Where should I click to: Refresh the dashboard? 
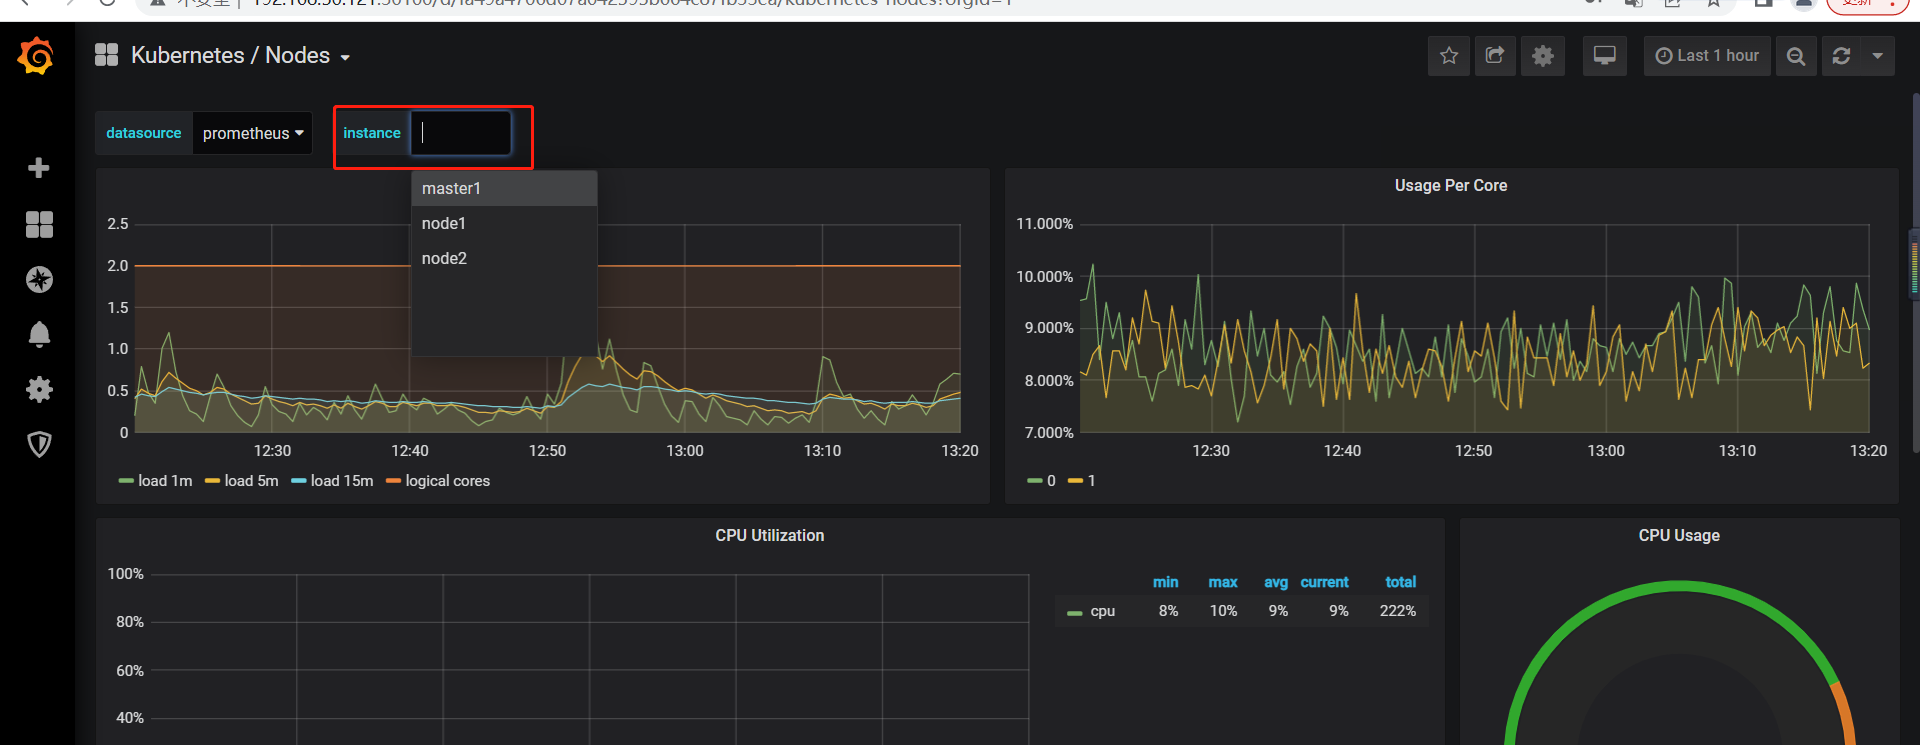1841,56
